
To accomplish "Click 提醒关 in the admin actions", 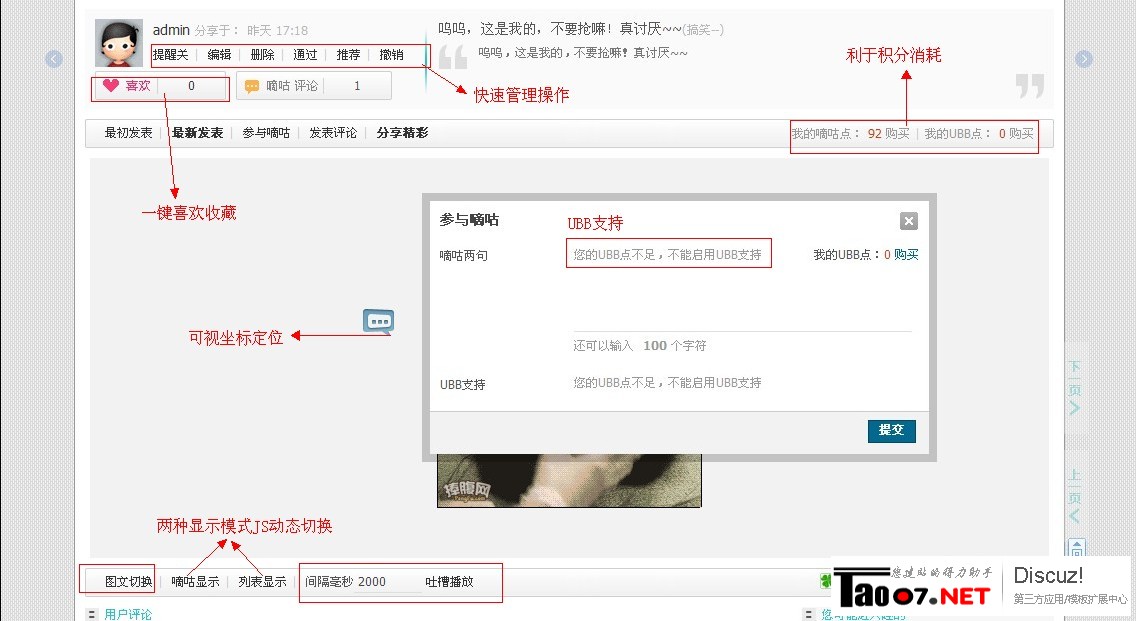I will pyautogui.click(x=170, y=54).
